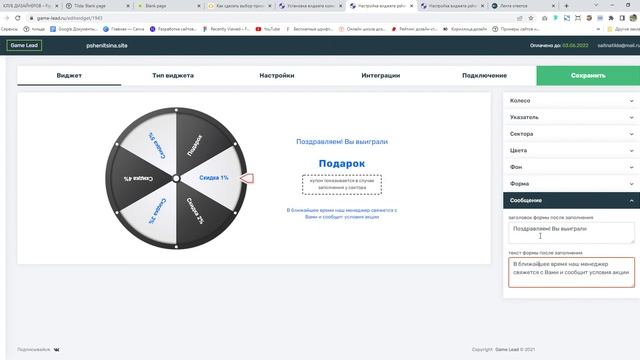The height and width of the screenshot is (360, 640).
Task: Click the Game Lead copyright link
Action: [507, 349]
